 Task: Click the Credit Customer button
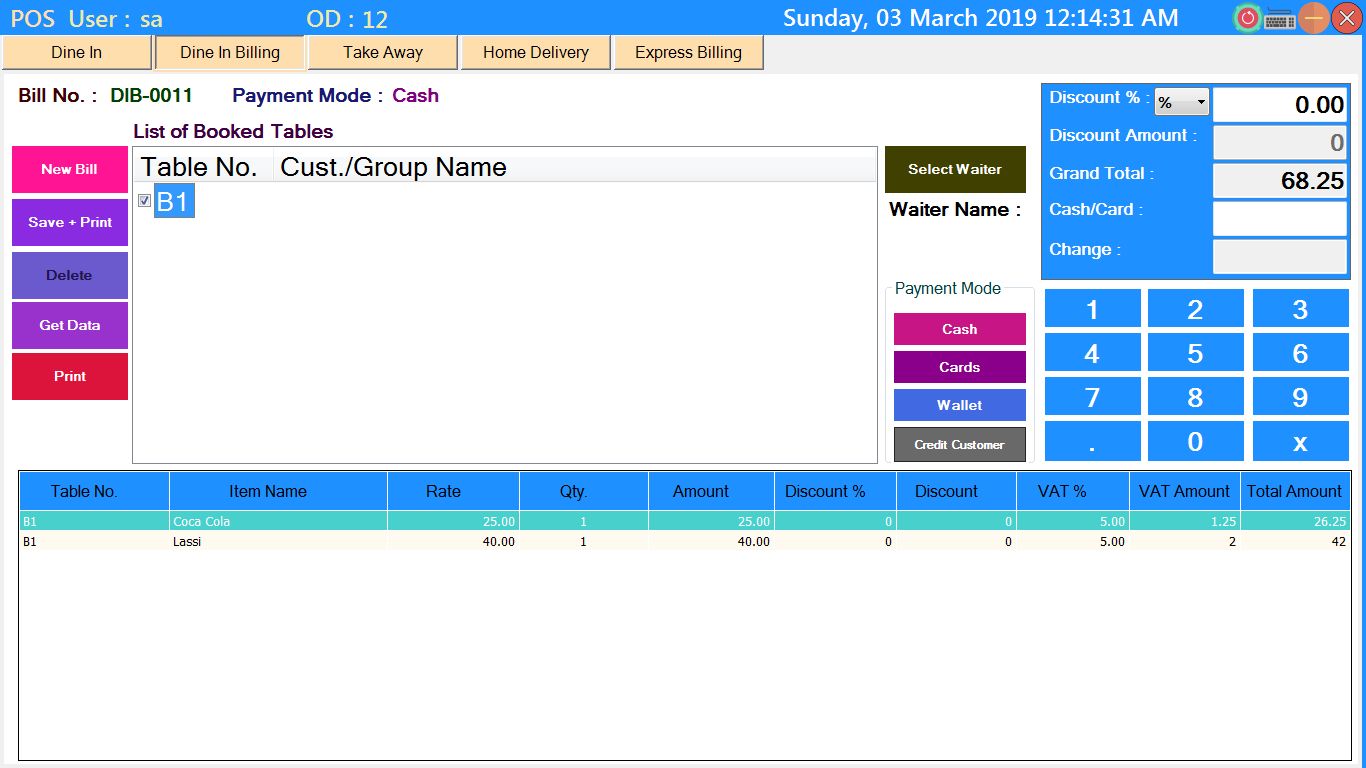coord(959,445)
